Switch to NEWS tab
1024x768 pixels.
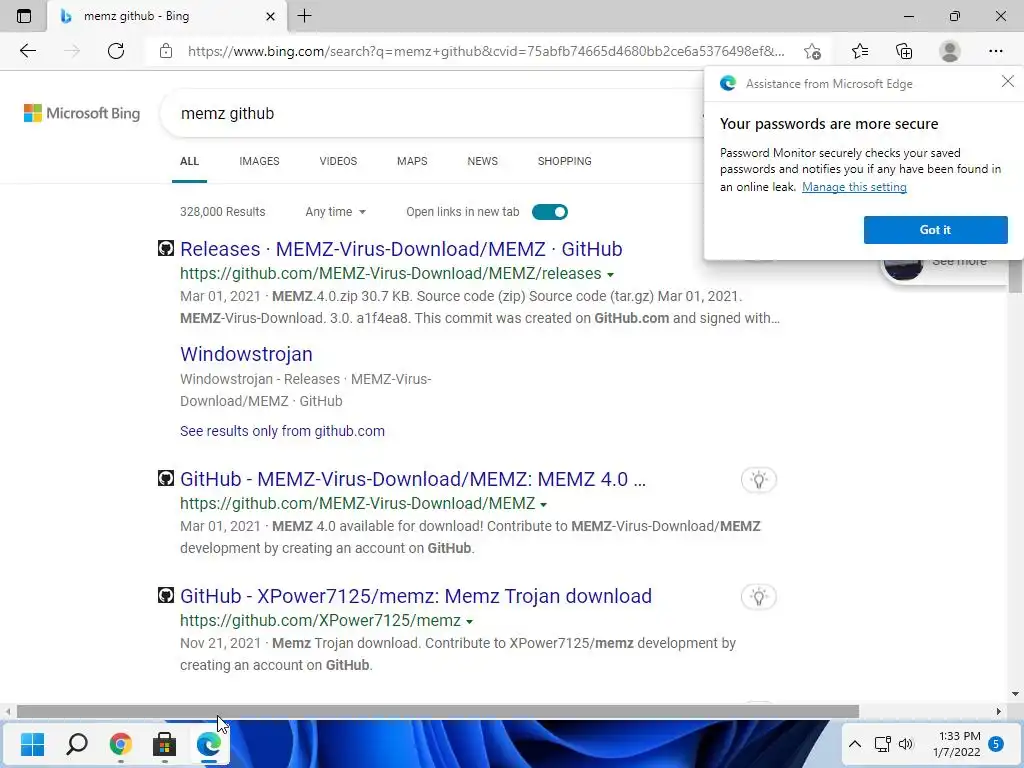(483, 161)
